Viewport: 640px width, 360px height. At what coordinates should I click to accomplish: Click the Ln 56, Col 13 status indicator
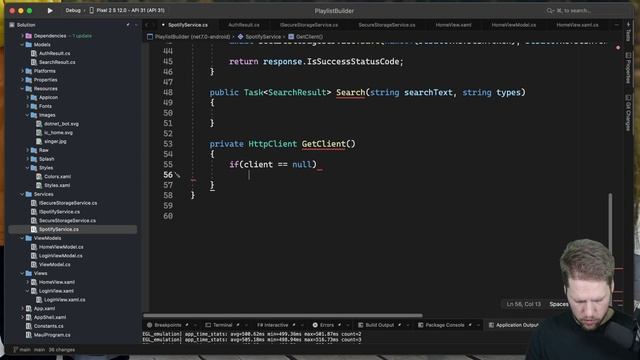(x=524, y=304)
